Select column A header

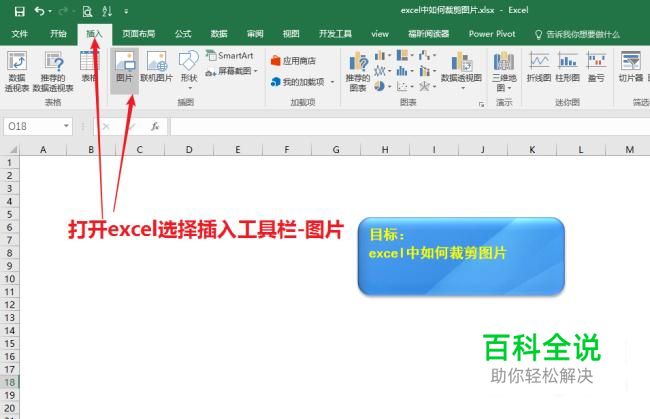click(43, 150)
